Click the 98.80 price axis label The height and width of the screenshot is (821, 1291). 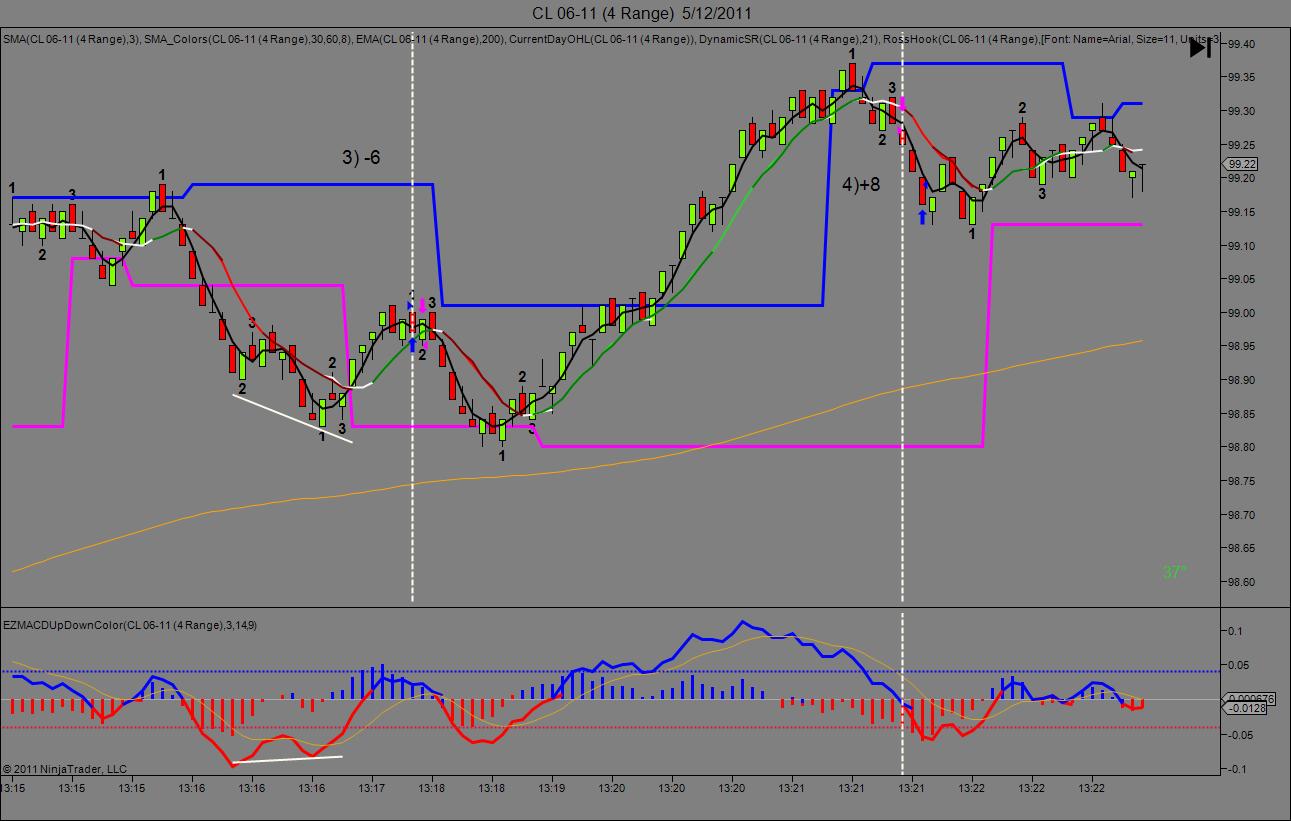point(1243,448)
